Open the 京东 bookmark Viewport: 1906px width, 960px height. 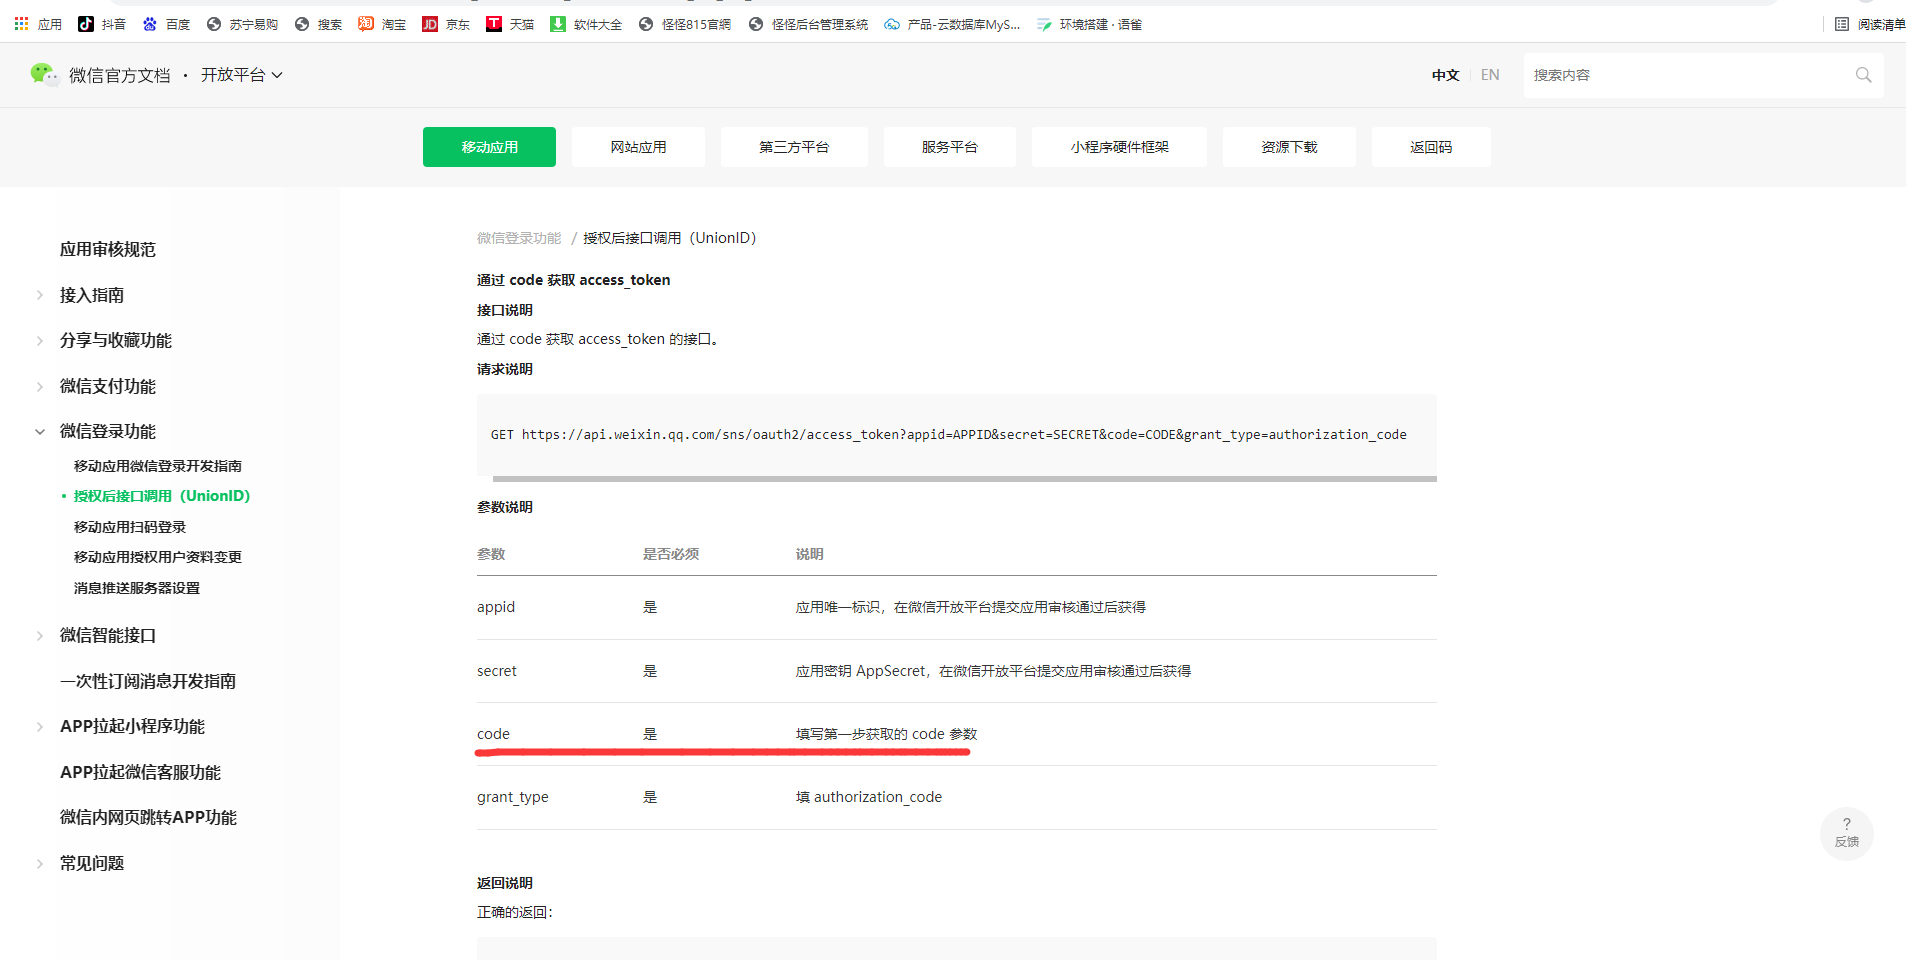point(446,24)
